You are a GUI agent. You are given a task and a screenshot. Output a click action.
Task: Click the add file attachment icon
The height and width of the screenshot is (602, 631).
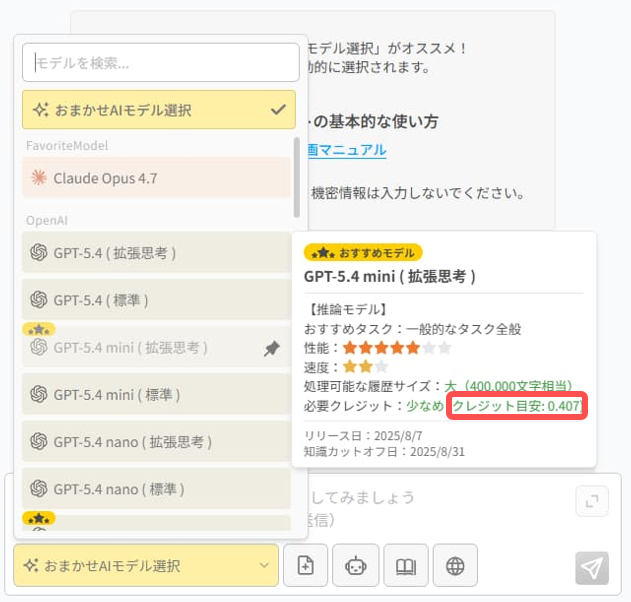(306, 566)
